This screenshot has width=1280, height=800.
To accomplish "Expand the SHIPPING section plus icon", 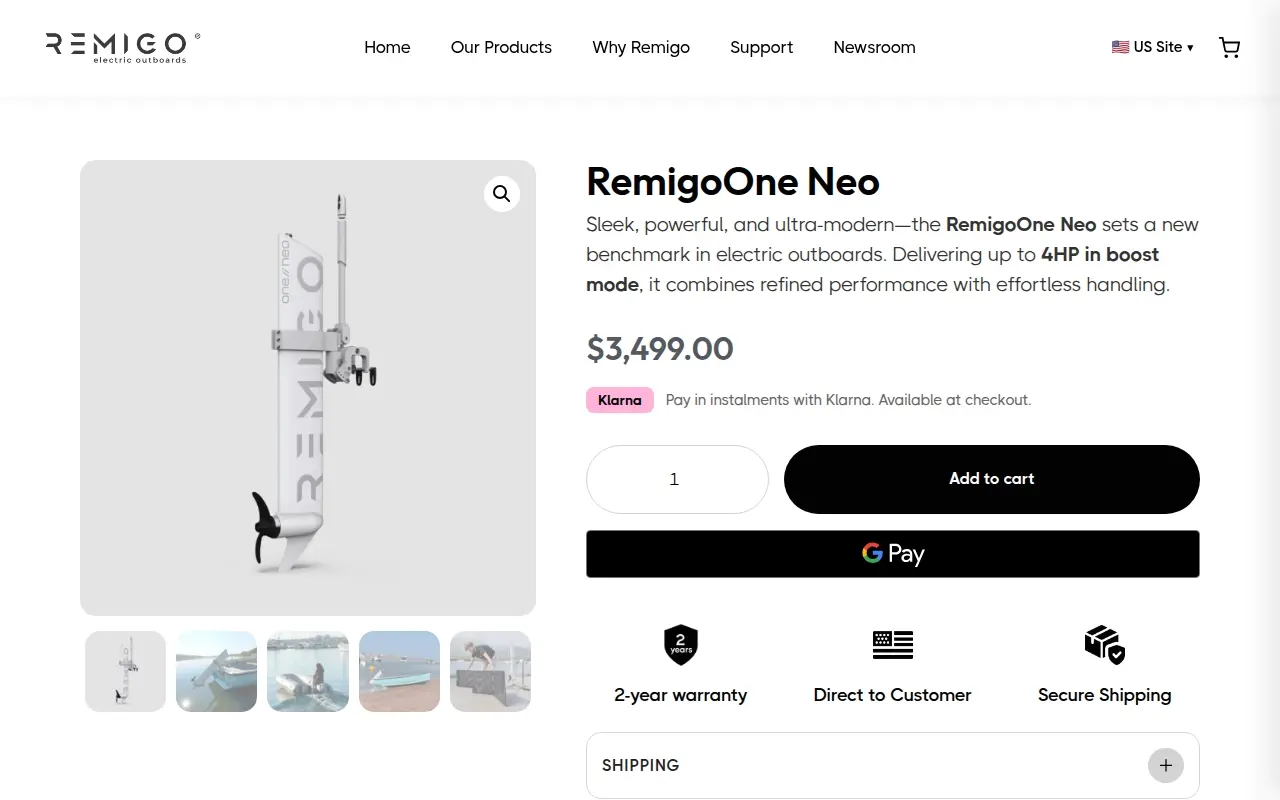I will 1166,766.
